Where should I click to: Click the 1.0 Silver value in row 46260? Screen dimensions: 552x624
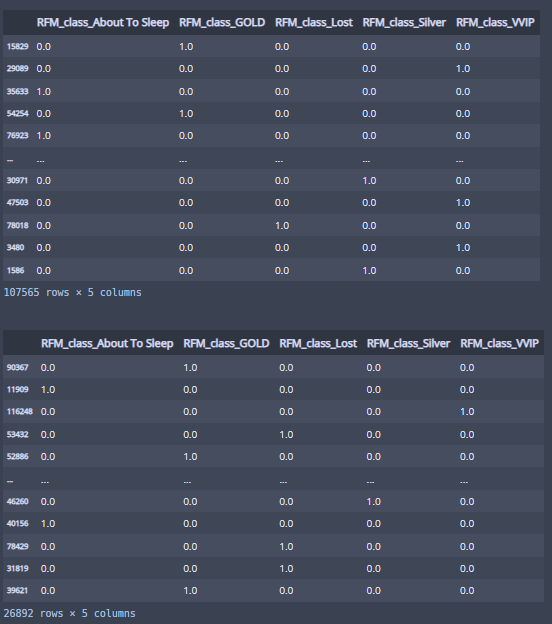click(374, 501)
